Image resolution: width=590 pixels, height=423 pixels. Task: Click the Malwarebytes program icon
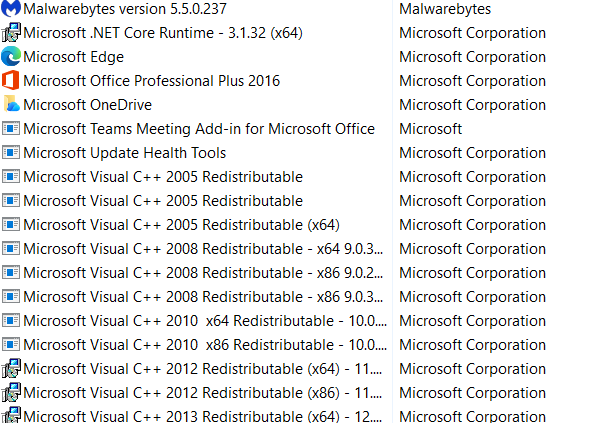(x=11, y=8)
